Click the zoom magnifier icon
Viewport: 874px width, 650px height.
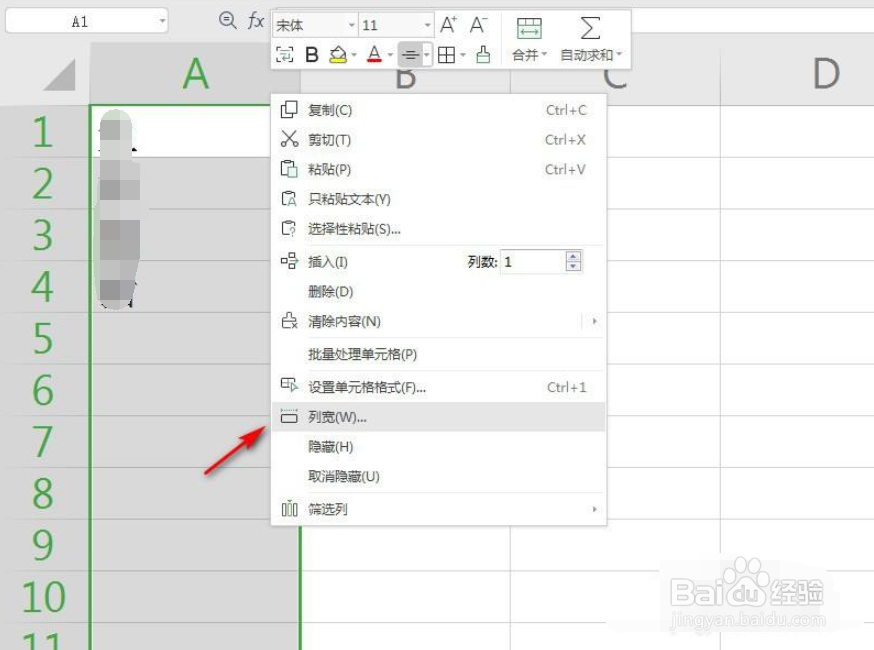click(x=228, y=20)
